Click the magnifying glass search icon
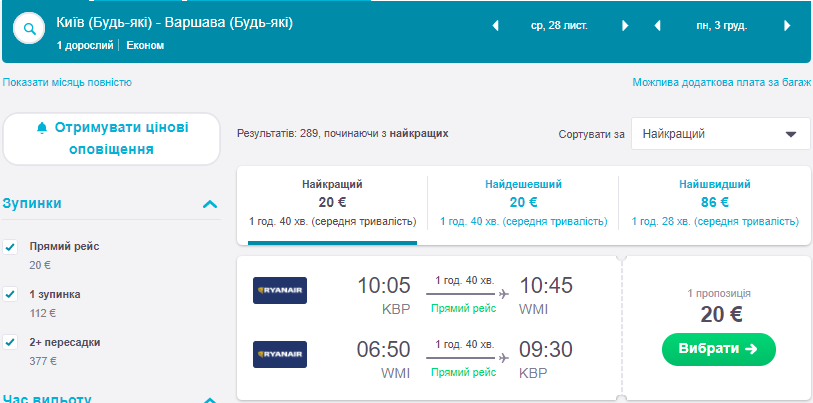Image resolution: width=813 pixels, height=403 pixels. 30,31
